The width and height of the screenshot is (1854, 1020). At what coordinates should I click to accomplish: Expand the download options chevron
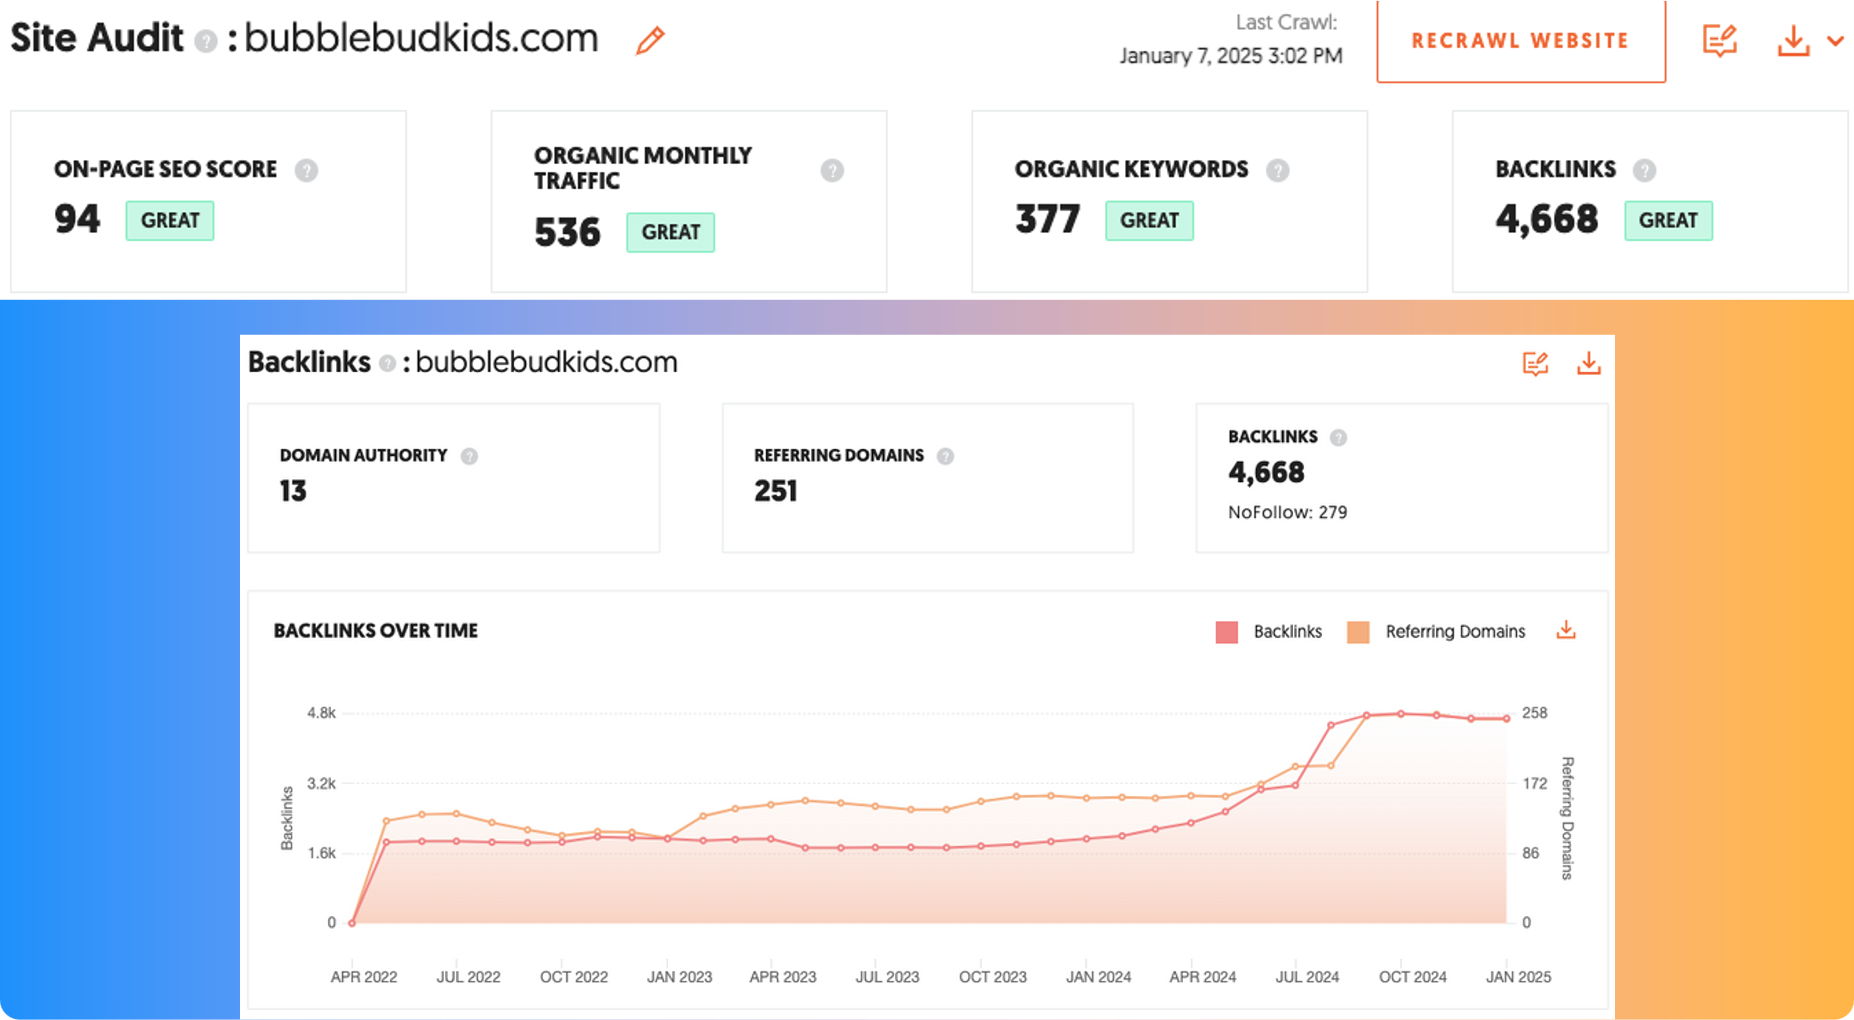coord(1835,41)
